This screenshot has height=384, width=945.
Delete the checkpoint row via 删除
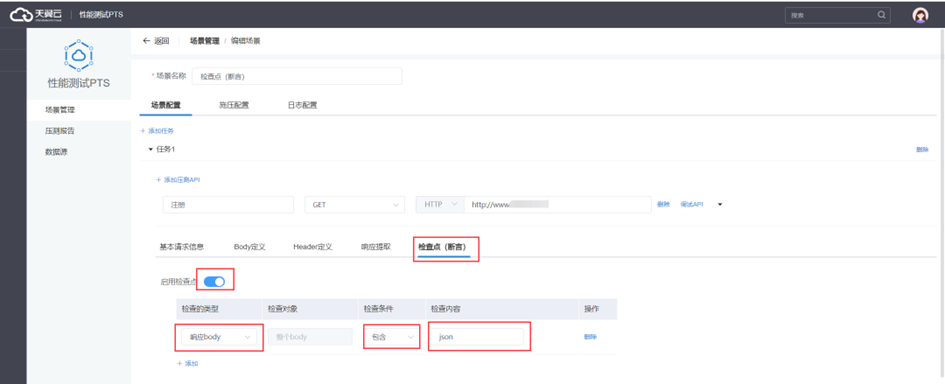click(590, 337)
